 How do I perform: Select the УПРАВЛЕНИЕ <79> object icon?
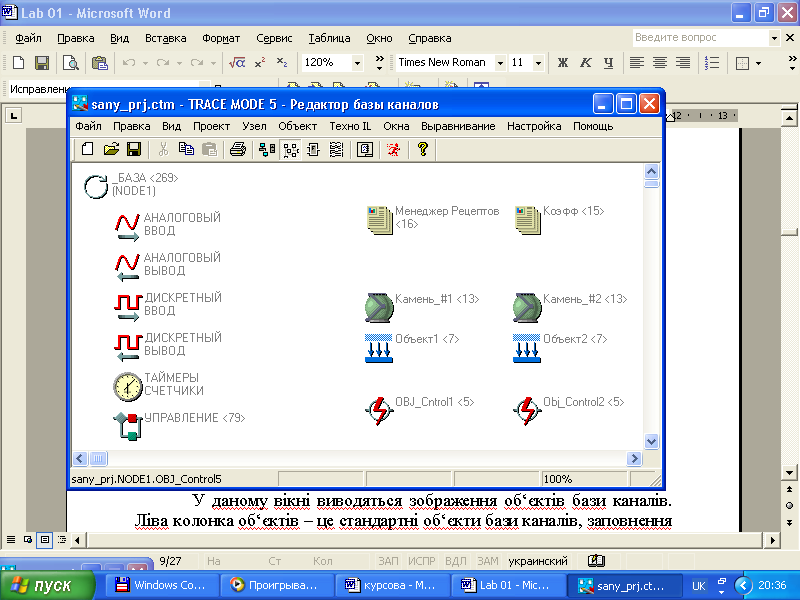(128, 426)
